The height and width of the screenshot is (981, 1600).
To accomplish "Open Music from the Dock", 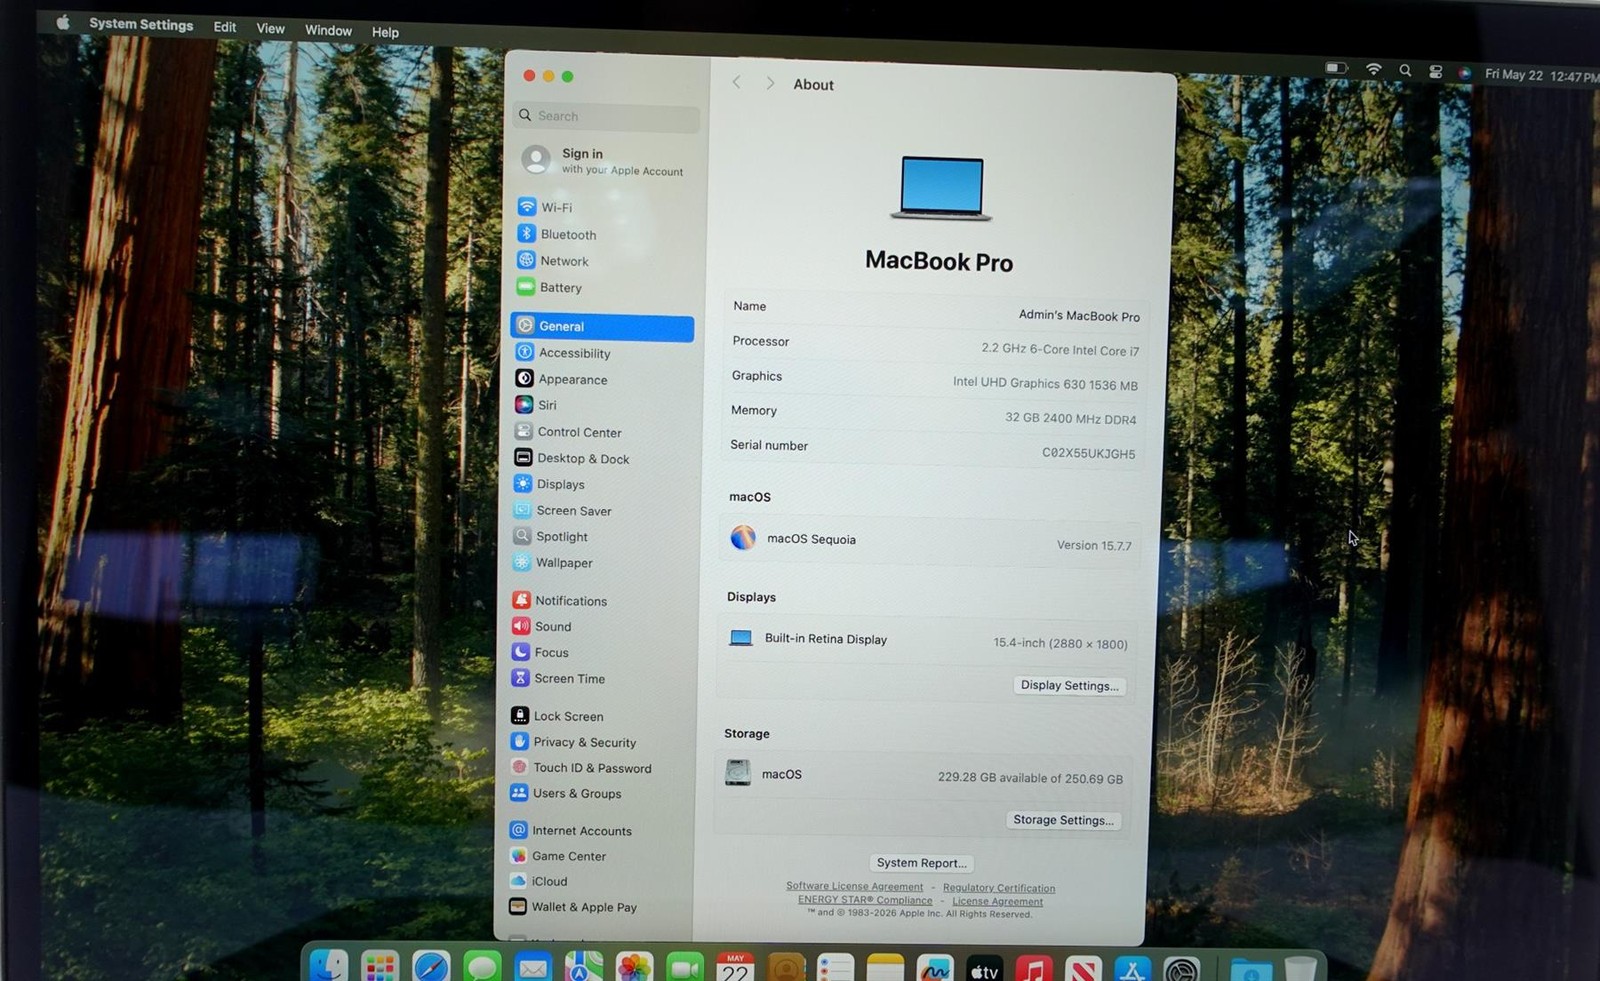I will pos(1033,969).
